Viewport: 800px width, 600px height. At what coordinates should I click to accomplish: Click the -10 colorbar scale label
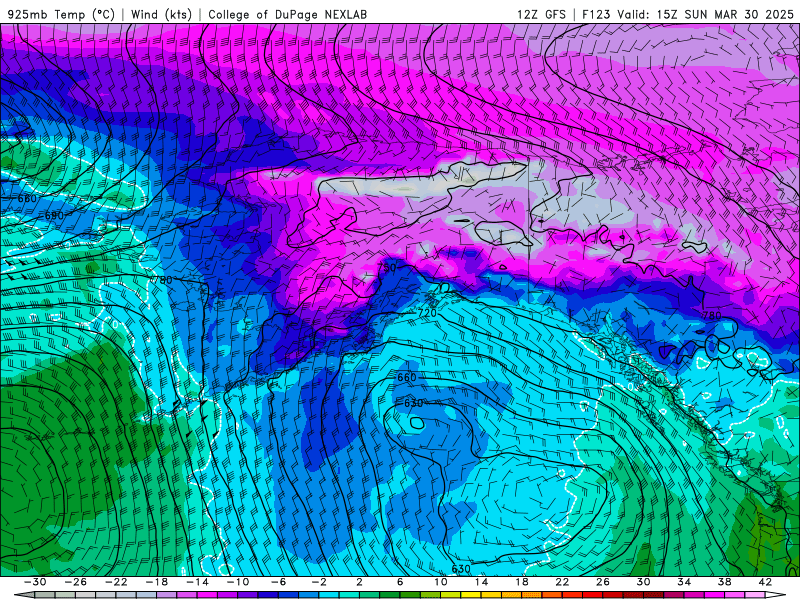point(238,582)
